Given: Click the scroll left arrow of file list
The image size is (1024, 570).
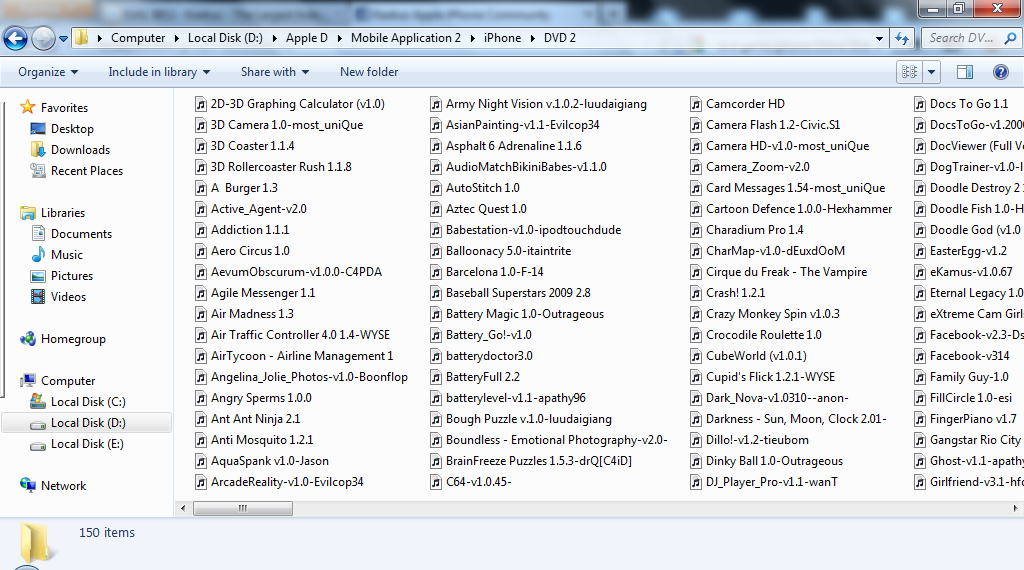Looking at the screenshot, I should pos(183,509).
